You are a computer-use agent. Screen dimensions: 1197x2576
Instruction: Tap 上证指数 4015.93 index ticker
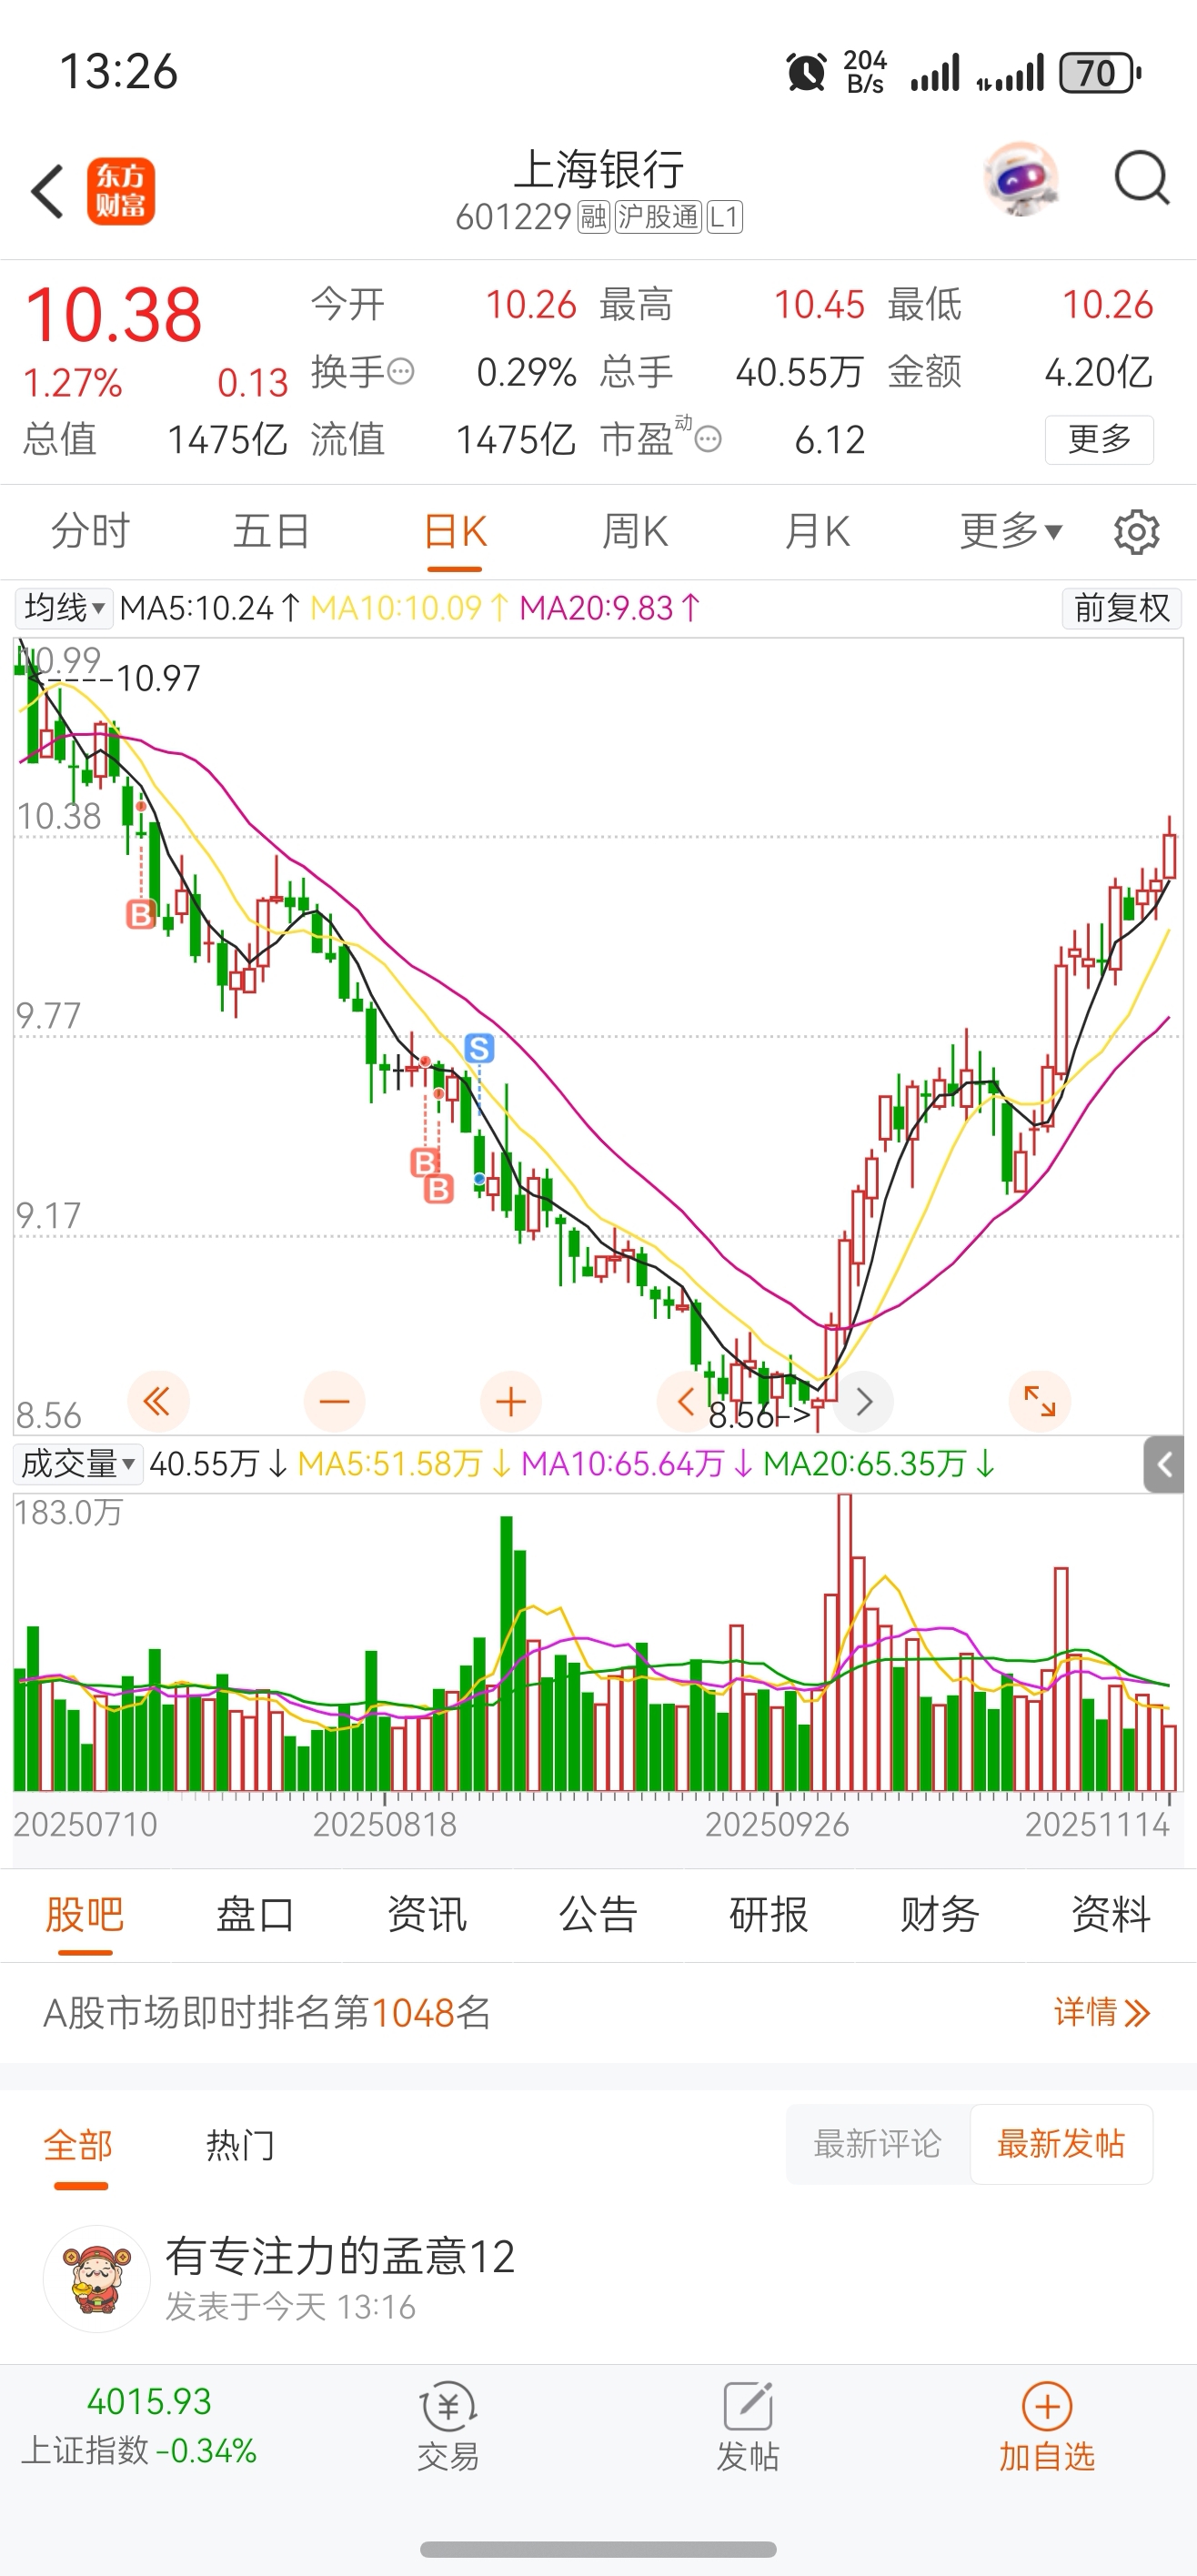pyautogui.click(x=139, y=2426)
